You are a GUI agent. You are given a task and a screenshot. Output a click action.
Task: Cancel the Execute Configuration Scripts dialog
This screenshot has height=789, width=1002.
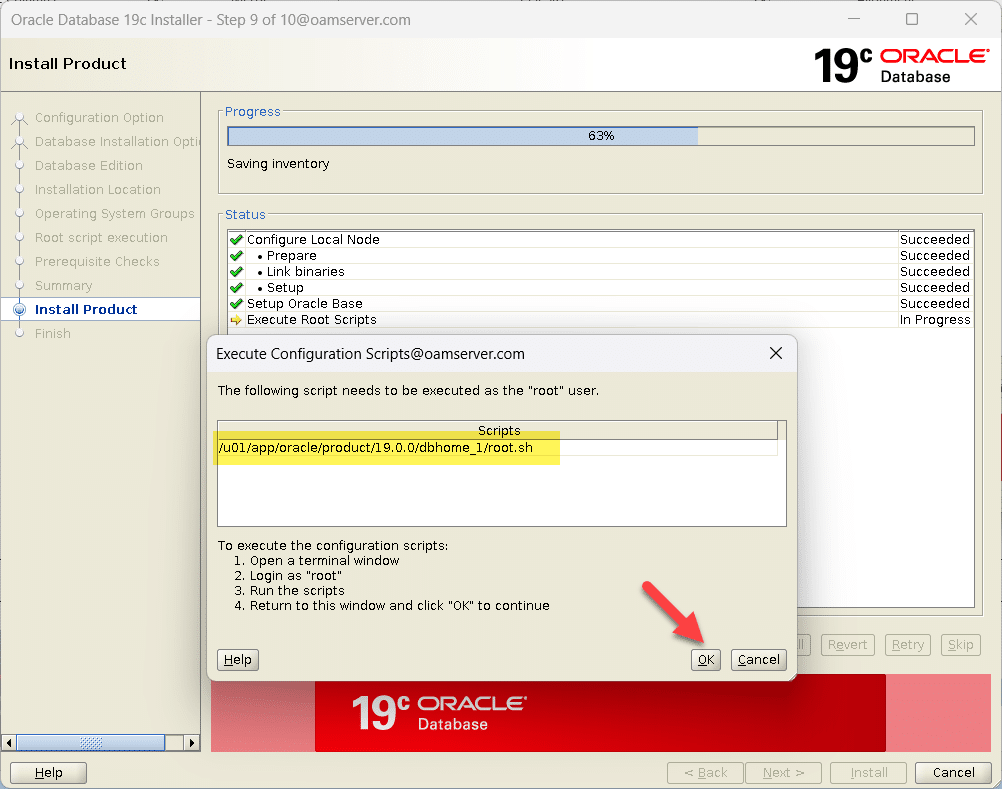tap(759, 659)
